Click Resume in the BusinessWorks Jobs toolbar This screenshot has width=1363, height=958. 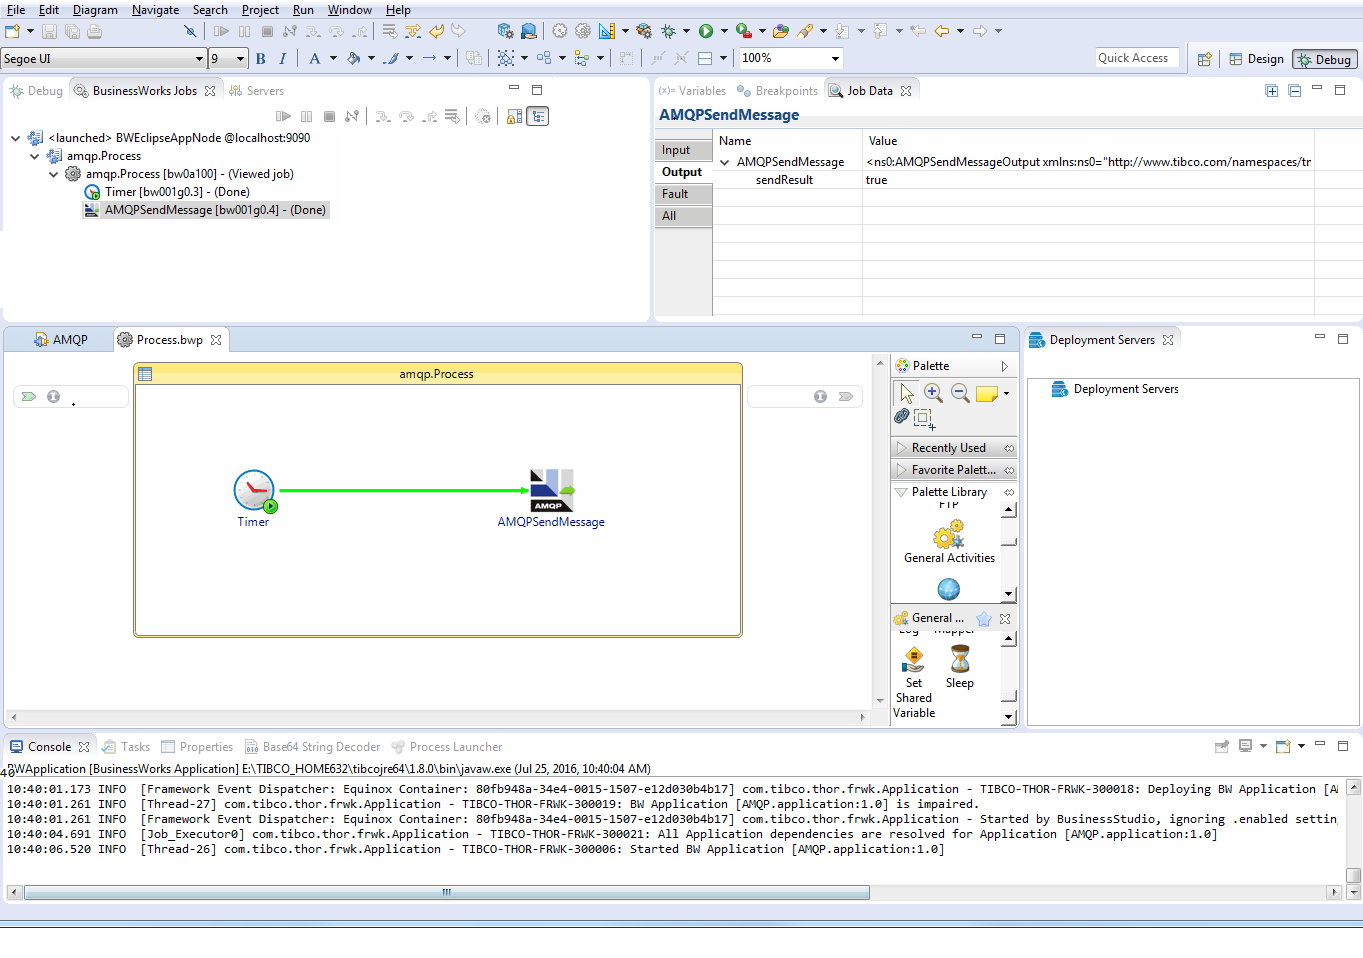point(284,117)
